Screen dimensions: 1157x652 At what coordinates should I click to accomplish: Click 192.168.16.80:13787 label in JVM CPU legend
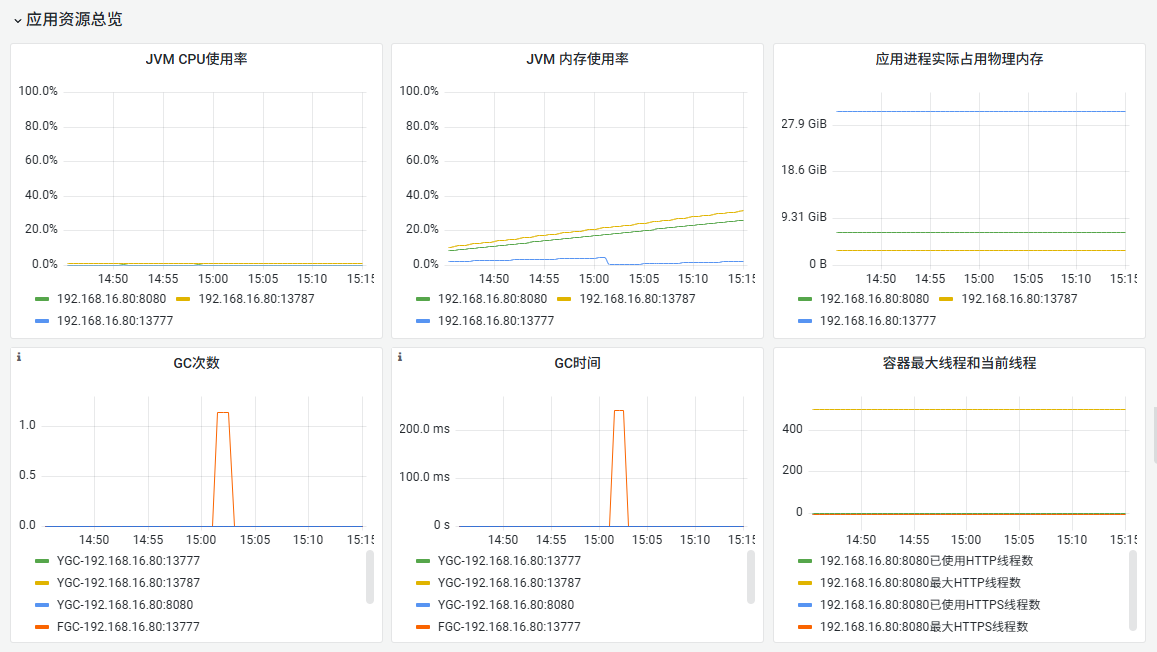[256, 299]
